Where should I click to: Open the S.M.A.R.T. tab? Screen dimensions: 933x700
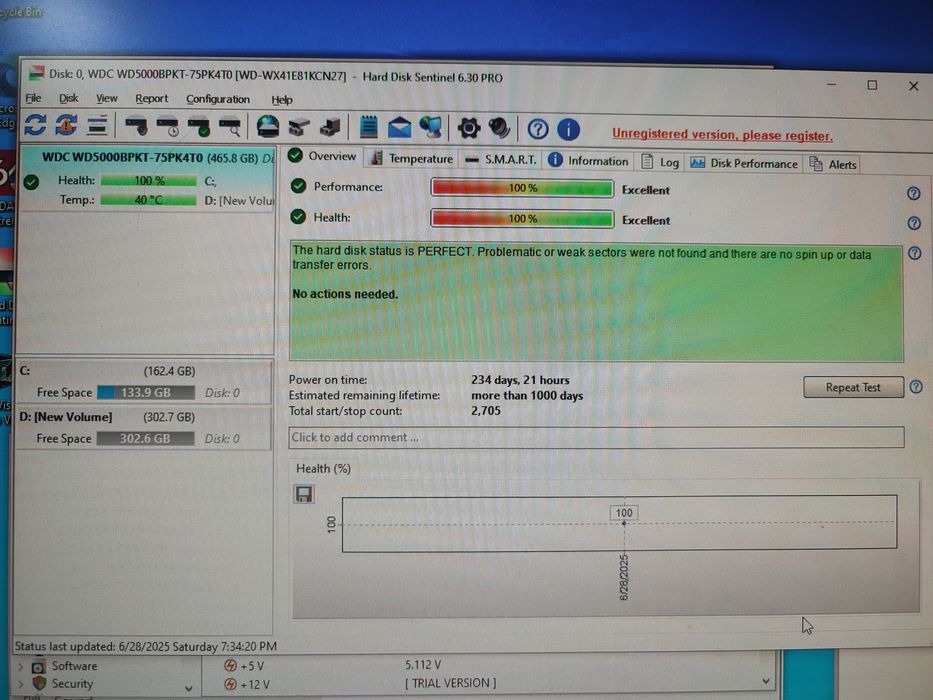501,160
